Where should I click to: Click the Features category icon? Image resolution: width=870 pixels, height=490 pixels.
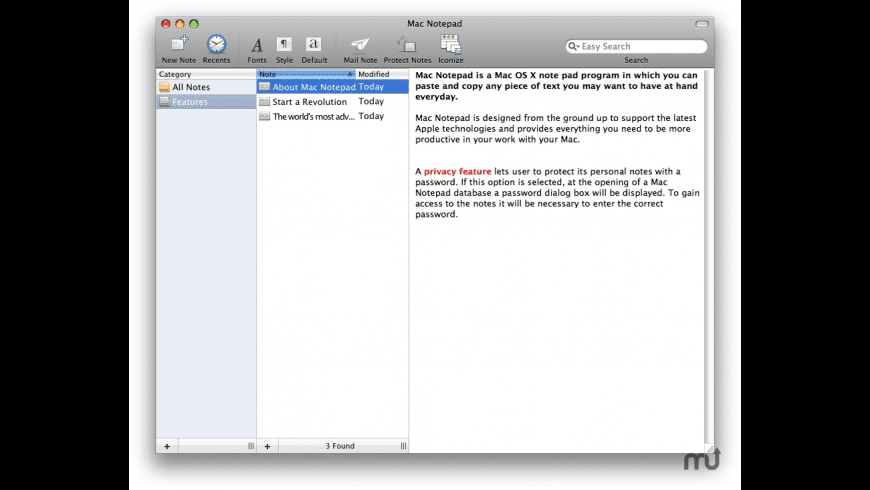(x=164, y=102)
